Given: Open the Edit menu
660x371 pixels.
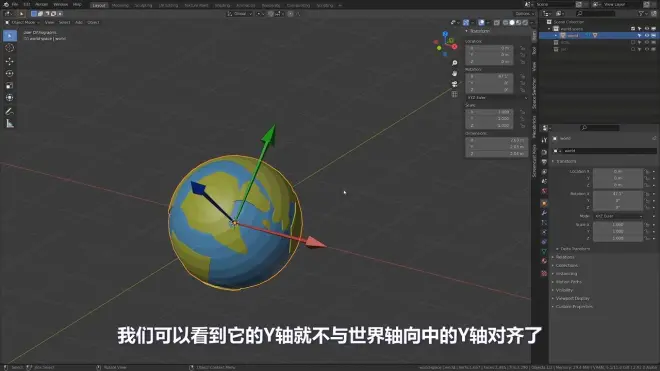Looking at the screenshot, I should (27, 4).
